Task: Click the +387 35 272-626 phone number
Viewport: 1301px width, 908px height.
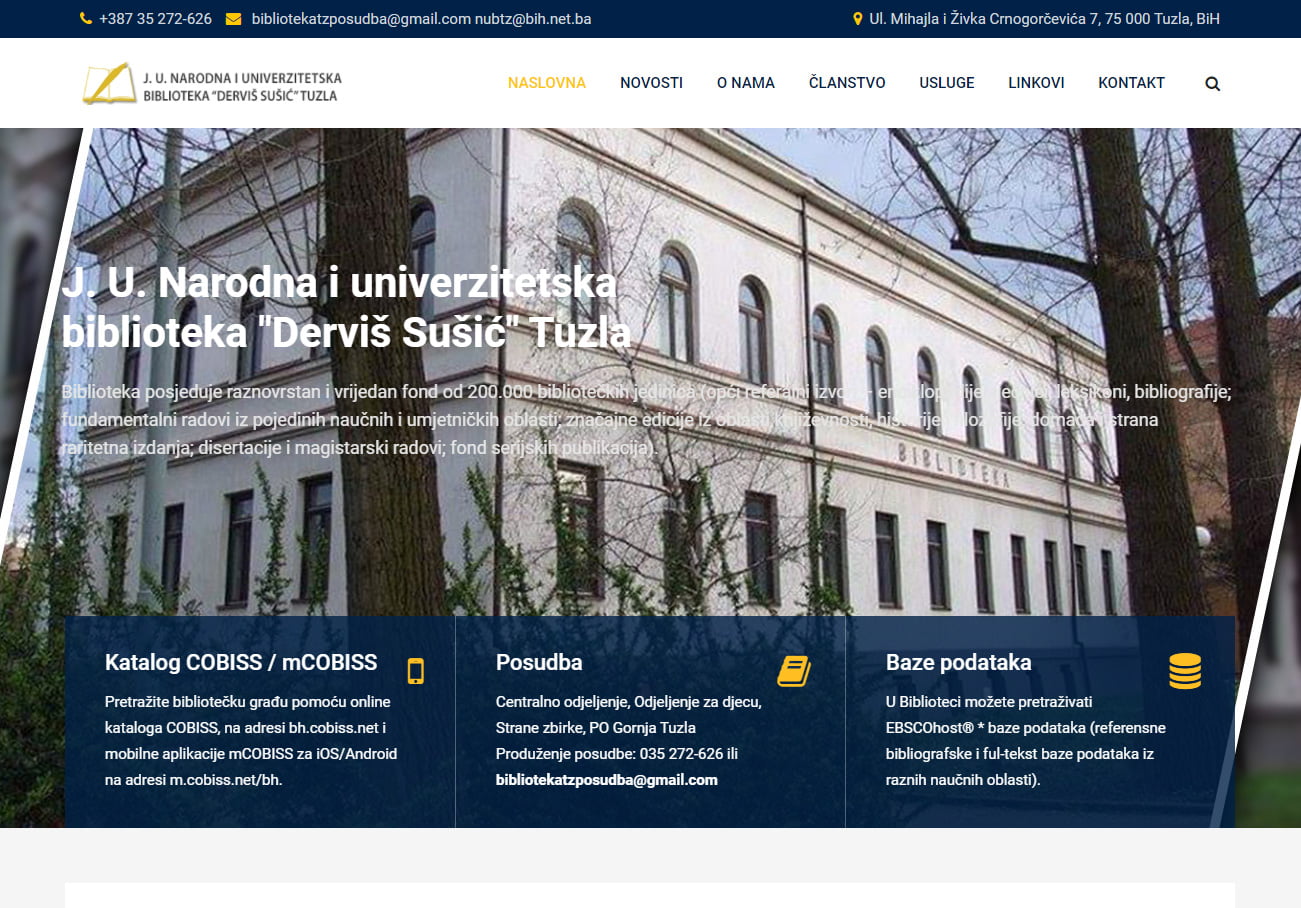Action: click(x=155, y=19)
